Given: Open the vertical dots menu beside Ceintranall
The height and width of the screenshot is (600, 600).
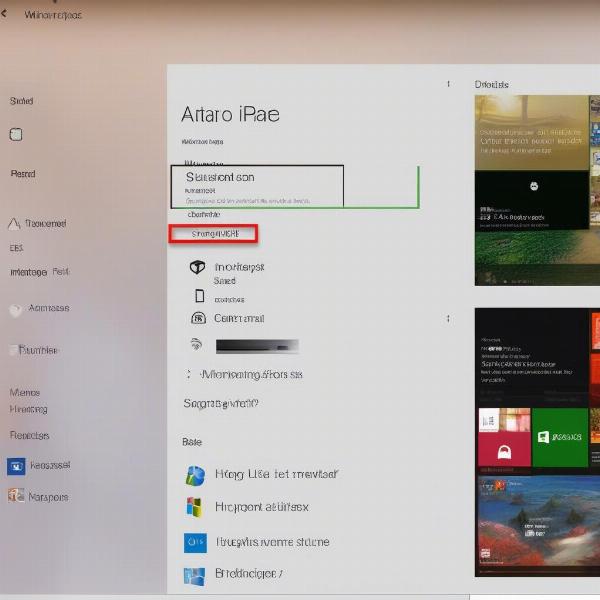Looking at the screenshot, I should (x=448, y=318).
